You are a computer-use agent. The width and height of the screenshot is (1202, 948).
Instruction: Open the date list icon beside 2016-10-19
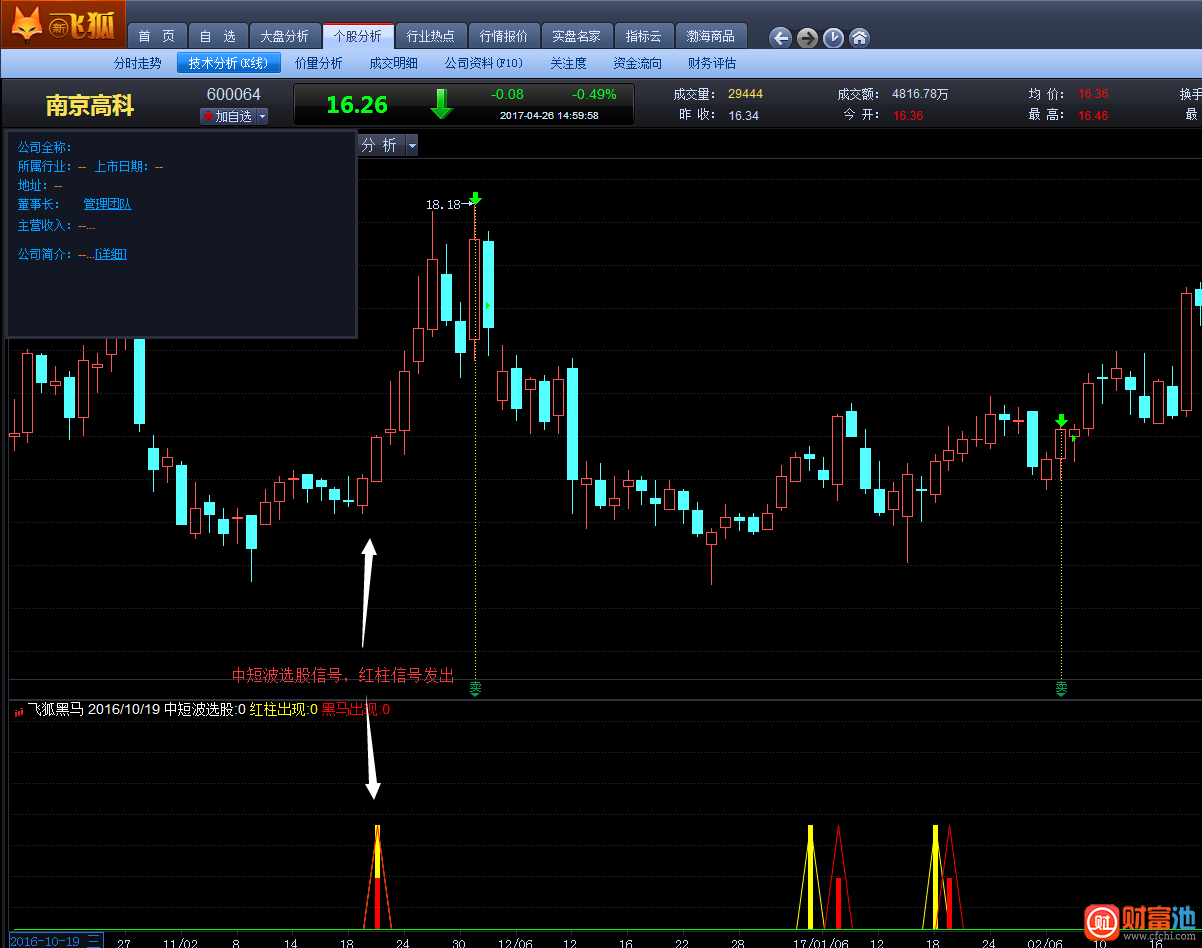[93, 940]
